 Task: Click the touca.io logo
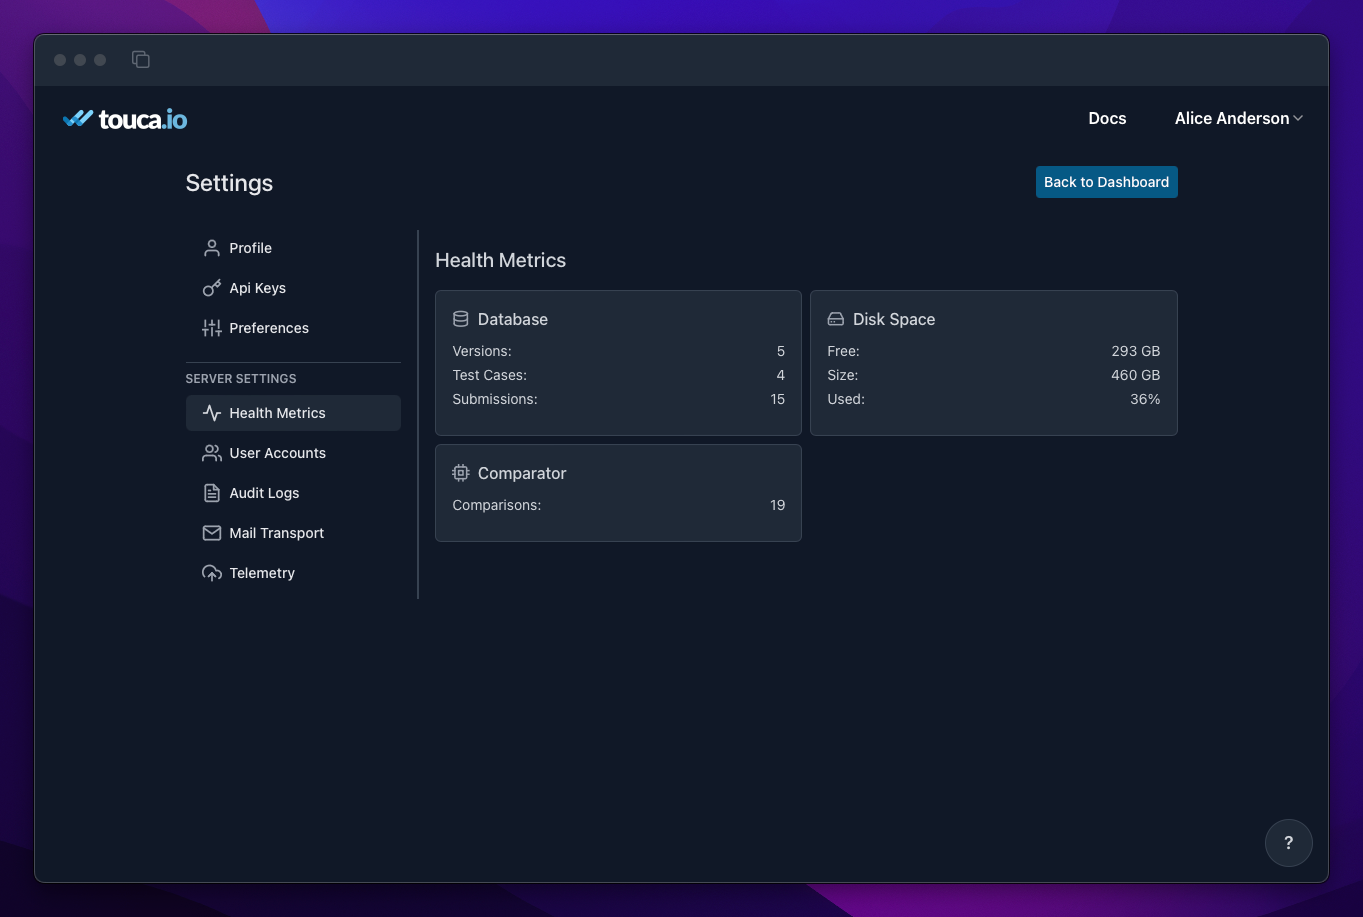click(125, 119)
